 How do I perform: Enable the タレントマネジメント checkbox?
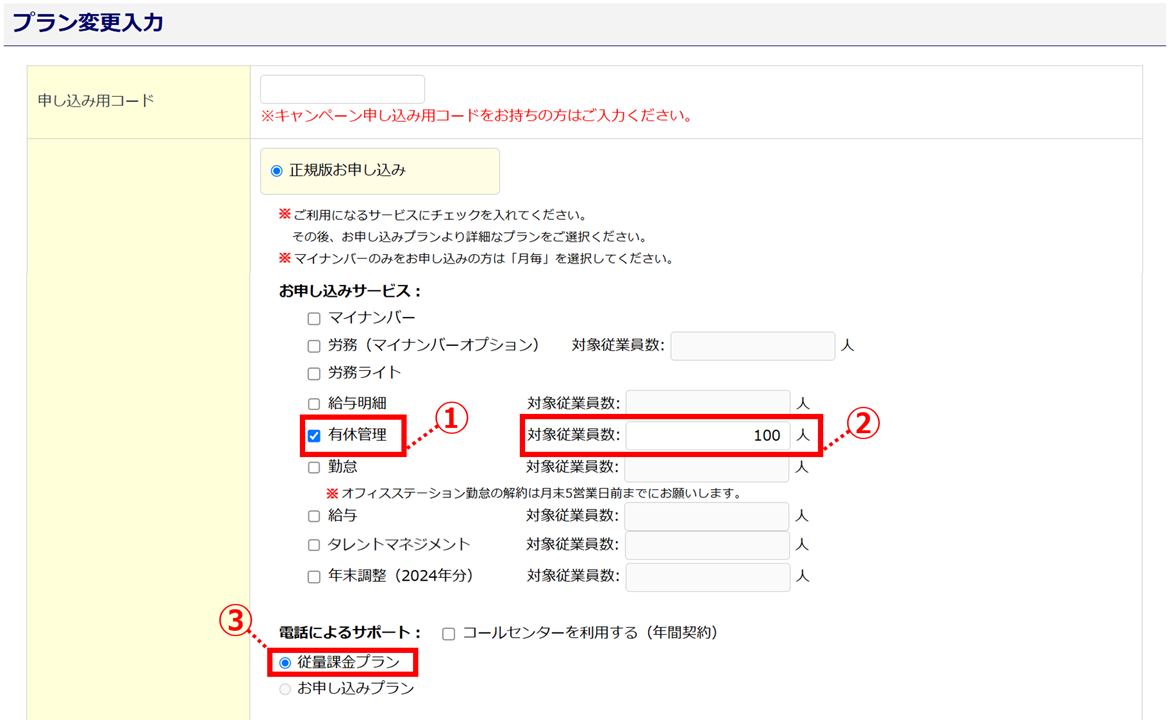[314, 545]
